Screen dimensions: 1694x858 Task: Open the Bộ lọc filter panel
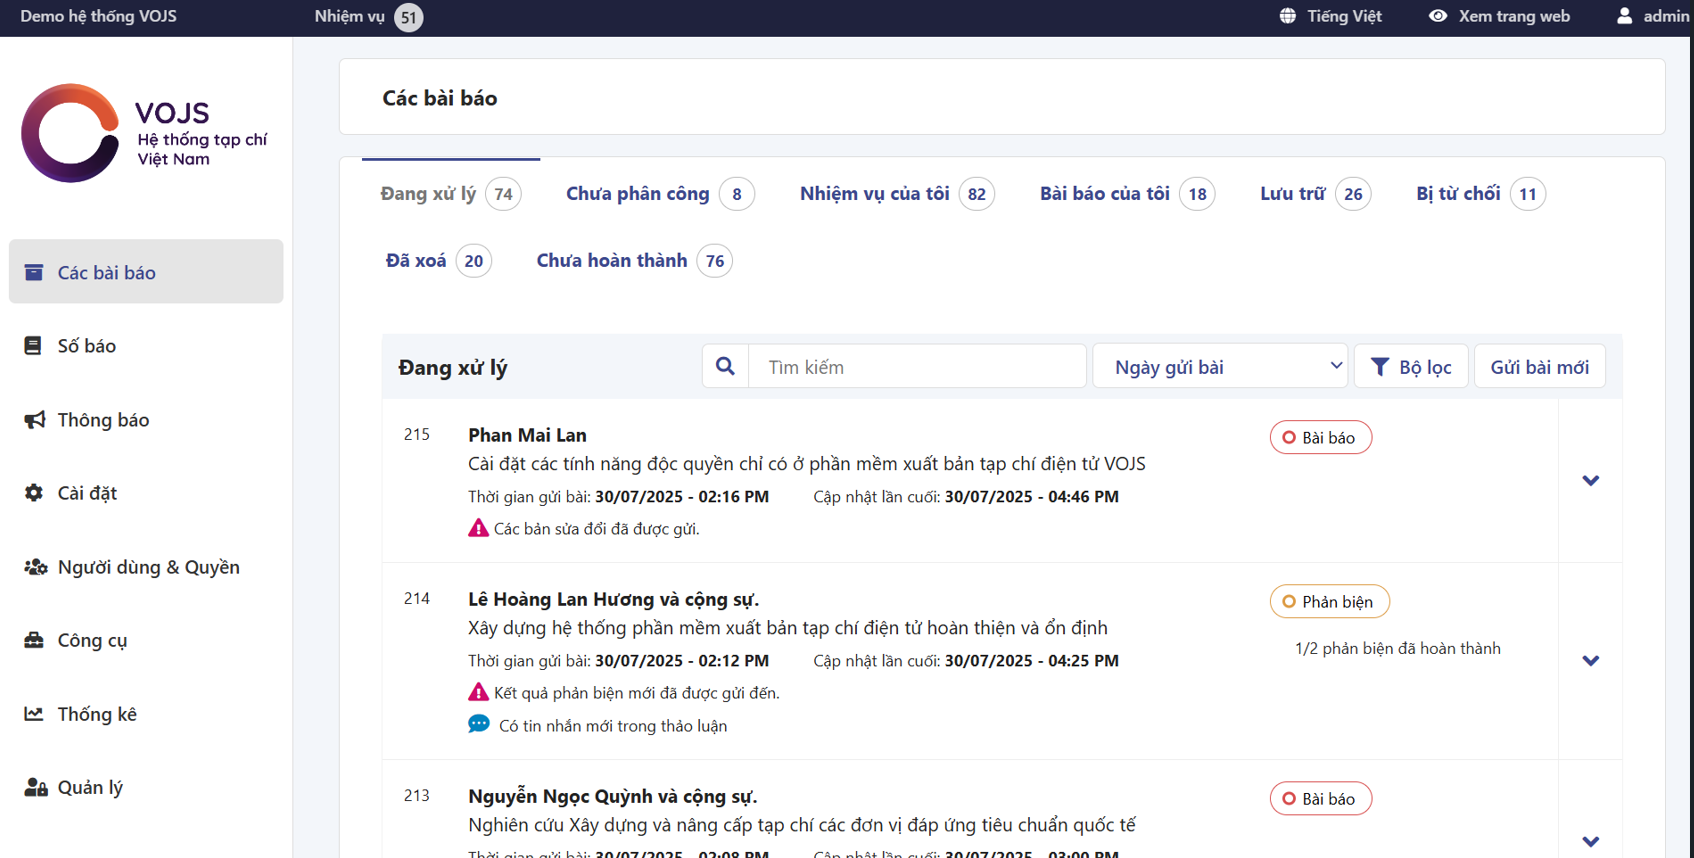[1410, 367]
